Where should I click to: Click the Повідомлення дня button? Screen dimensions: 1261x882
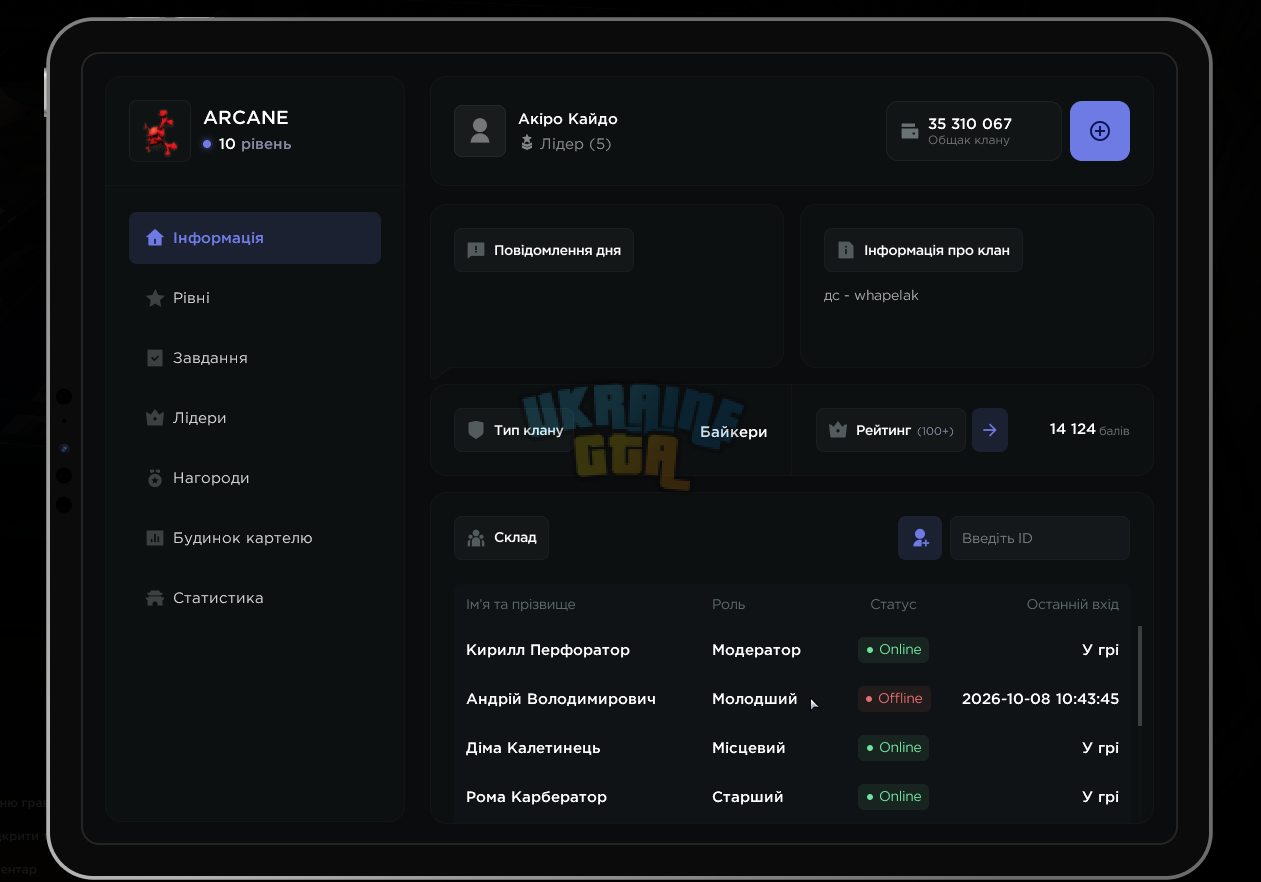click(544, 250)
